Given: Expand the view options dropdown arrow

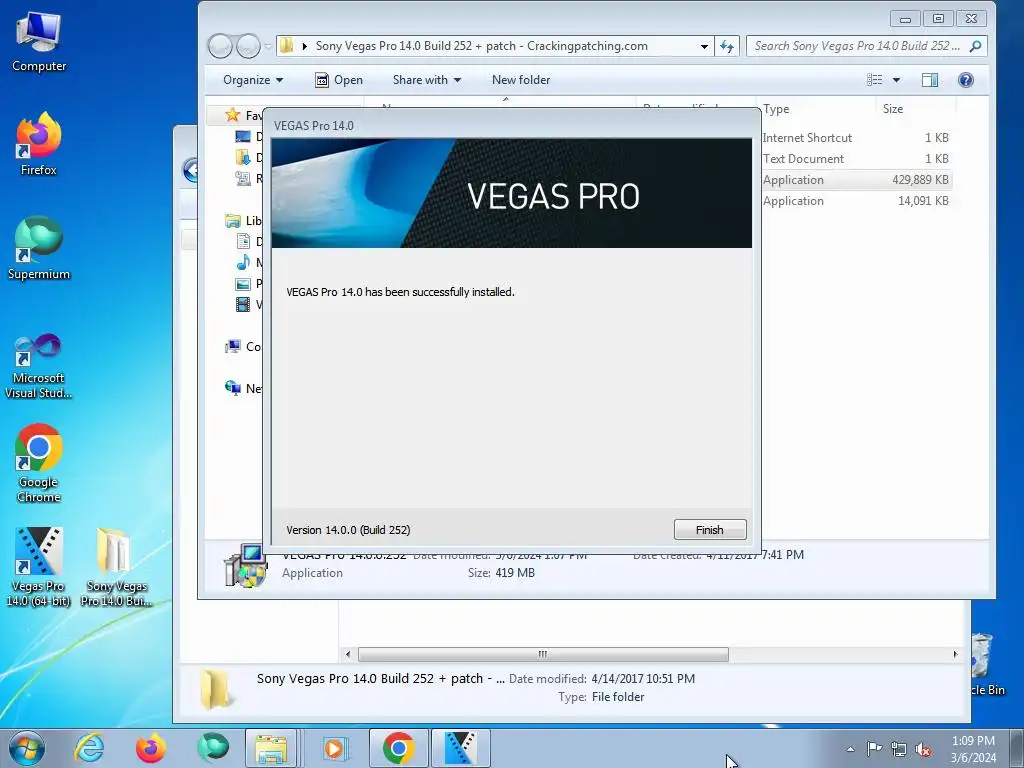Looking at the screenshot, I should [x=896, y=80].
